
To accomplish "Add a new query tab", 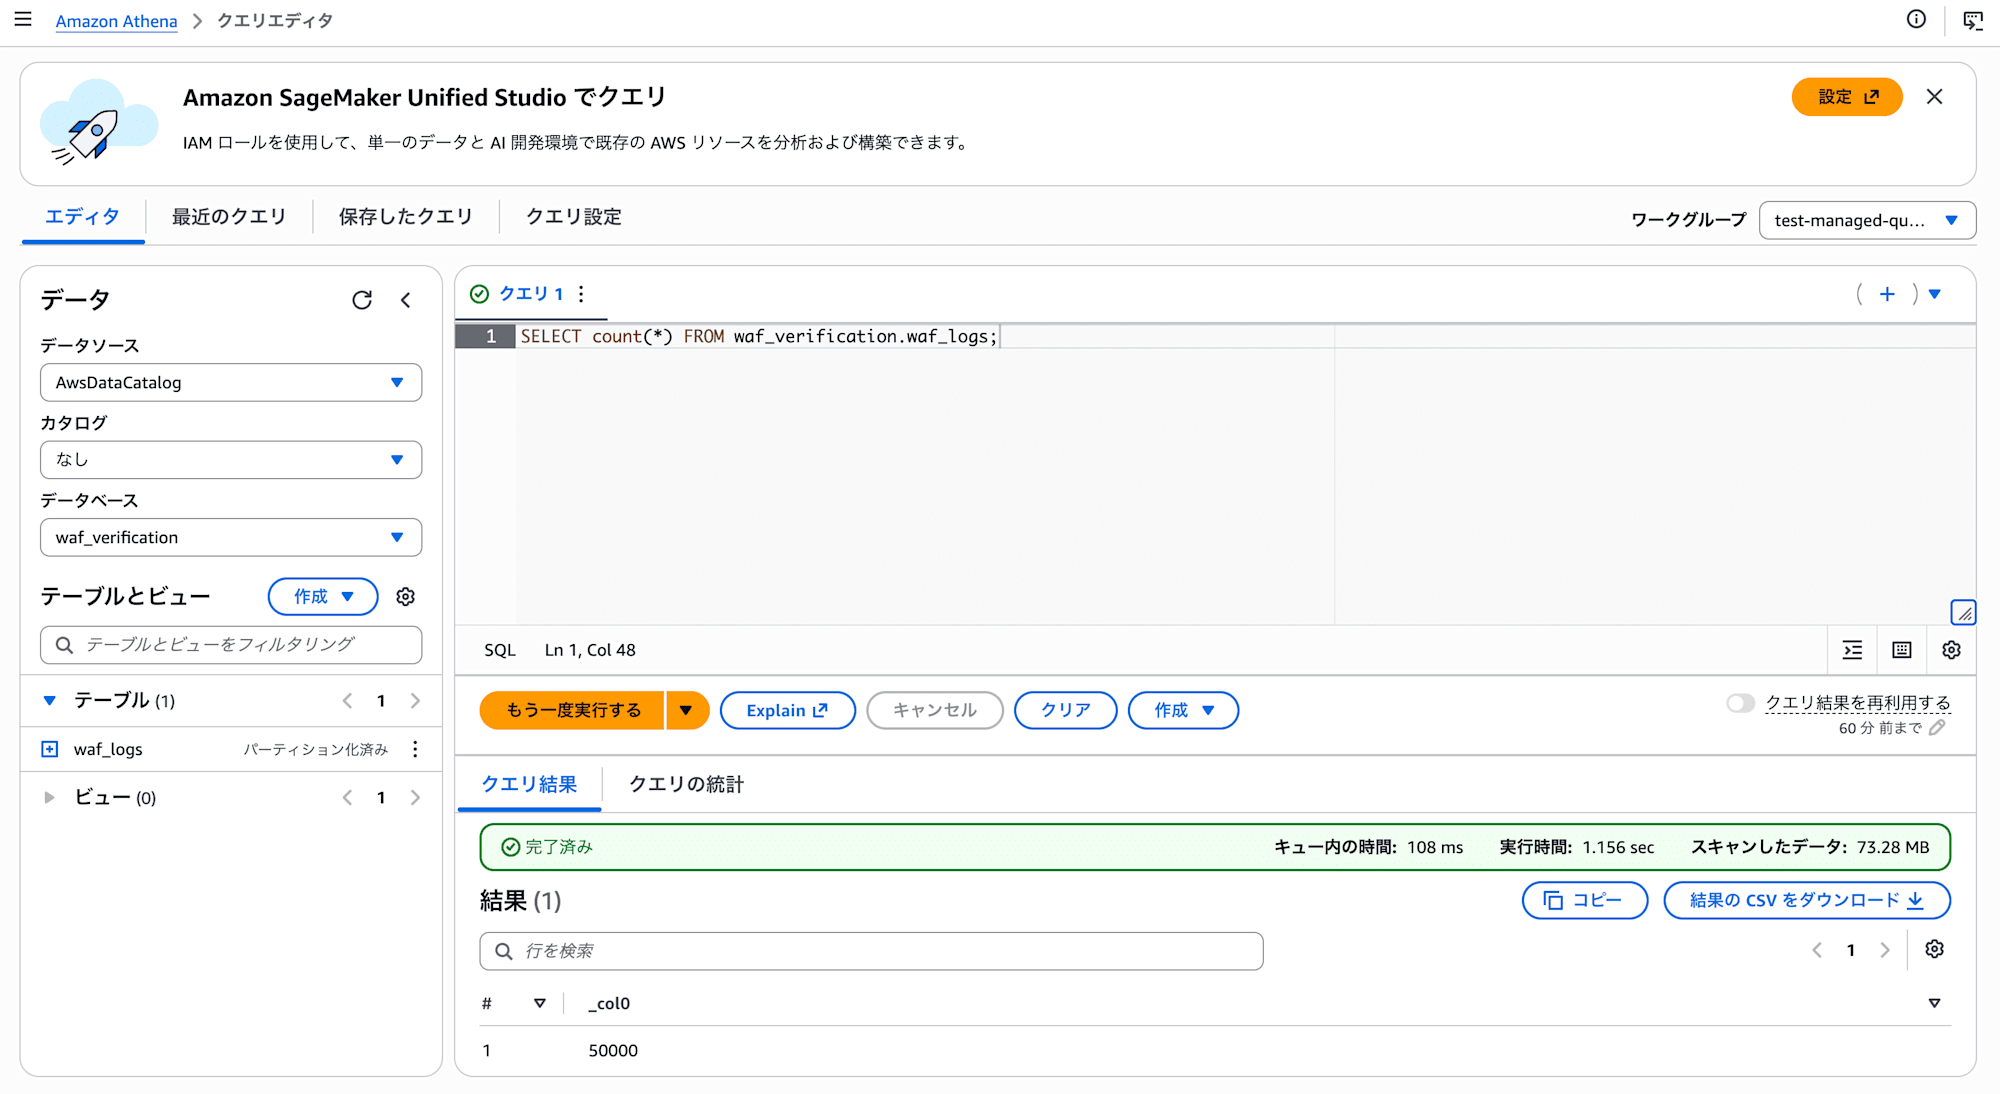I will tap(1887, 294).
